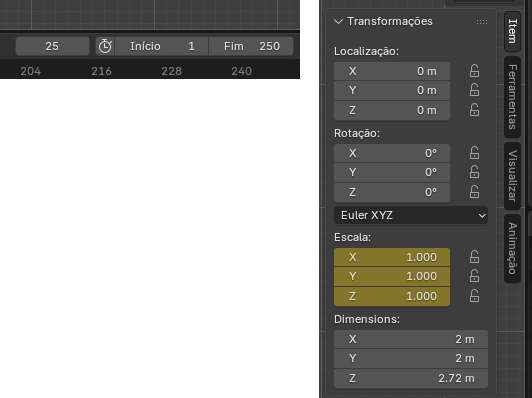The image size is (532, 398).
Task: Click the Início start frame field
Action: pos(162,46)
